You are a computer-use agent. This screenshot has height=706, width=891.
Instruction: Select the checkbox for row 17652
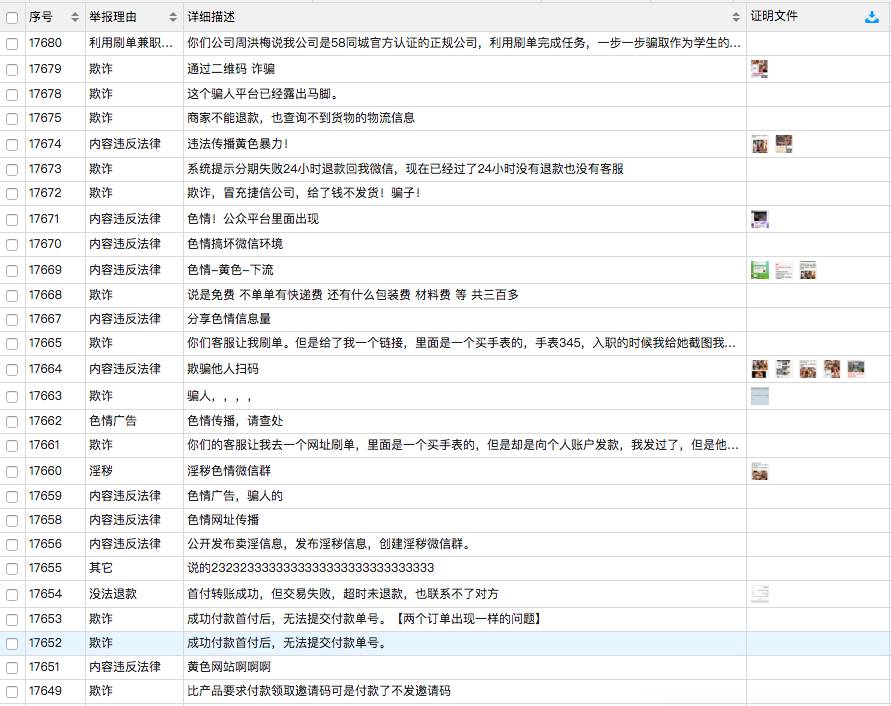12,643
